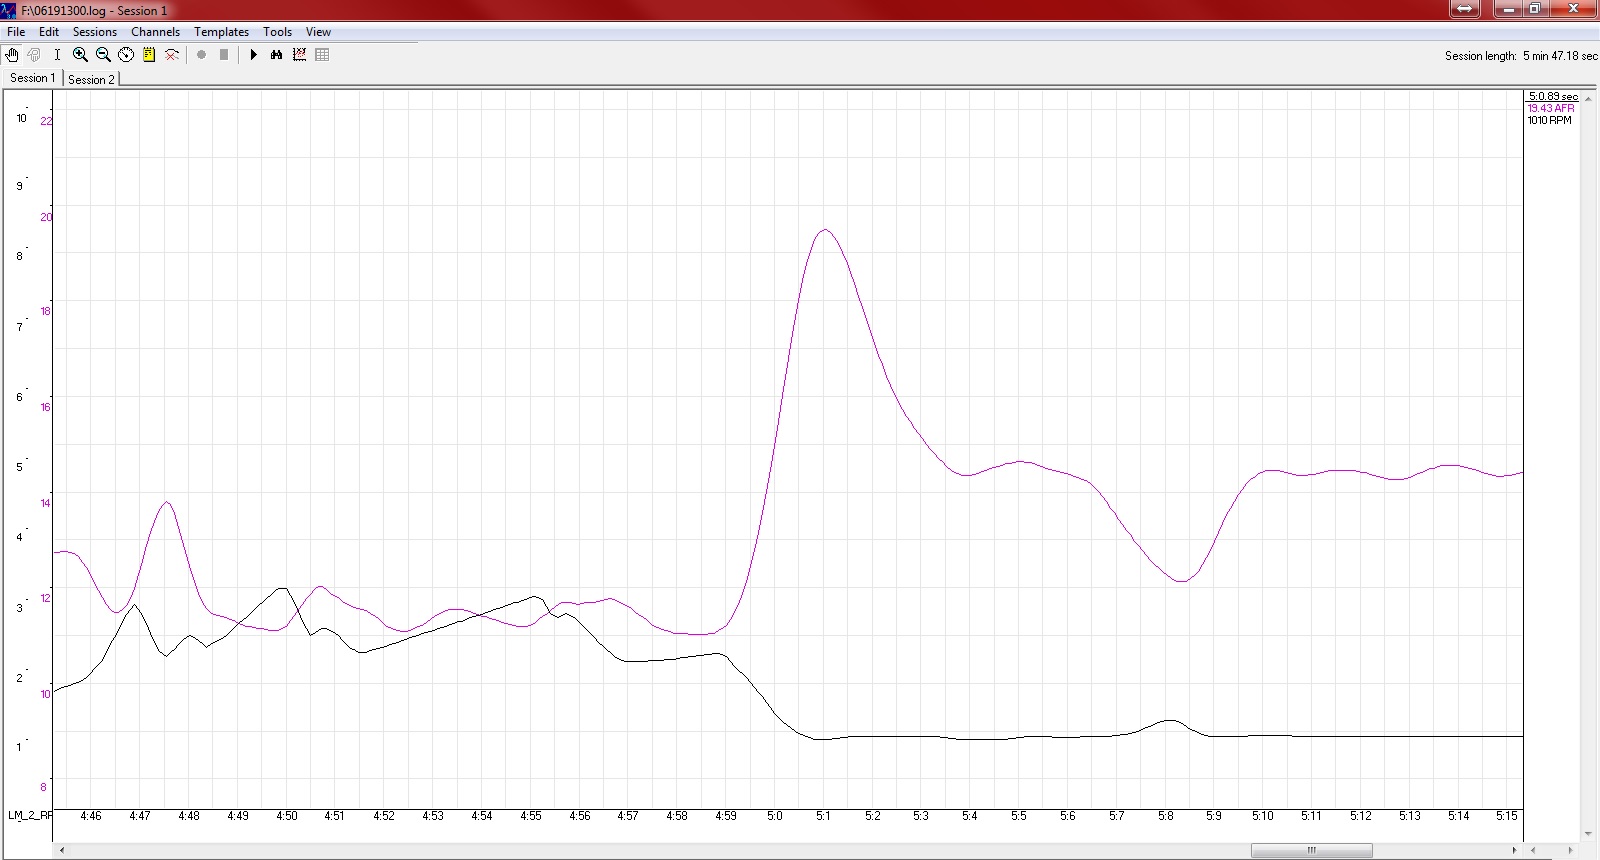Select the hand pan tool
This screenshot has height=860, width=1600.
[12, 55]
